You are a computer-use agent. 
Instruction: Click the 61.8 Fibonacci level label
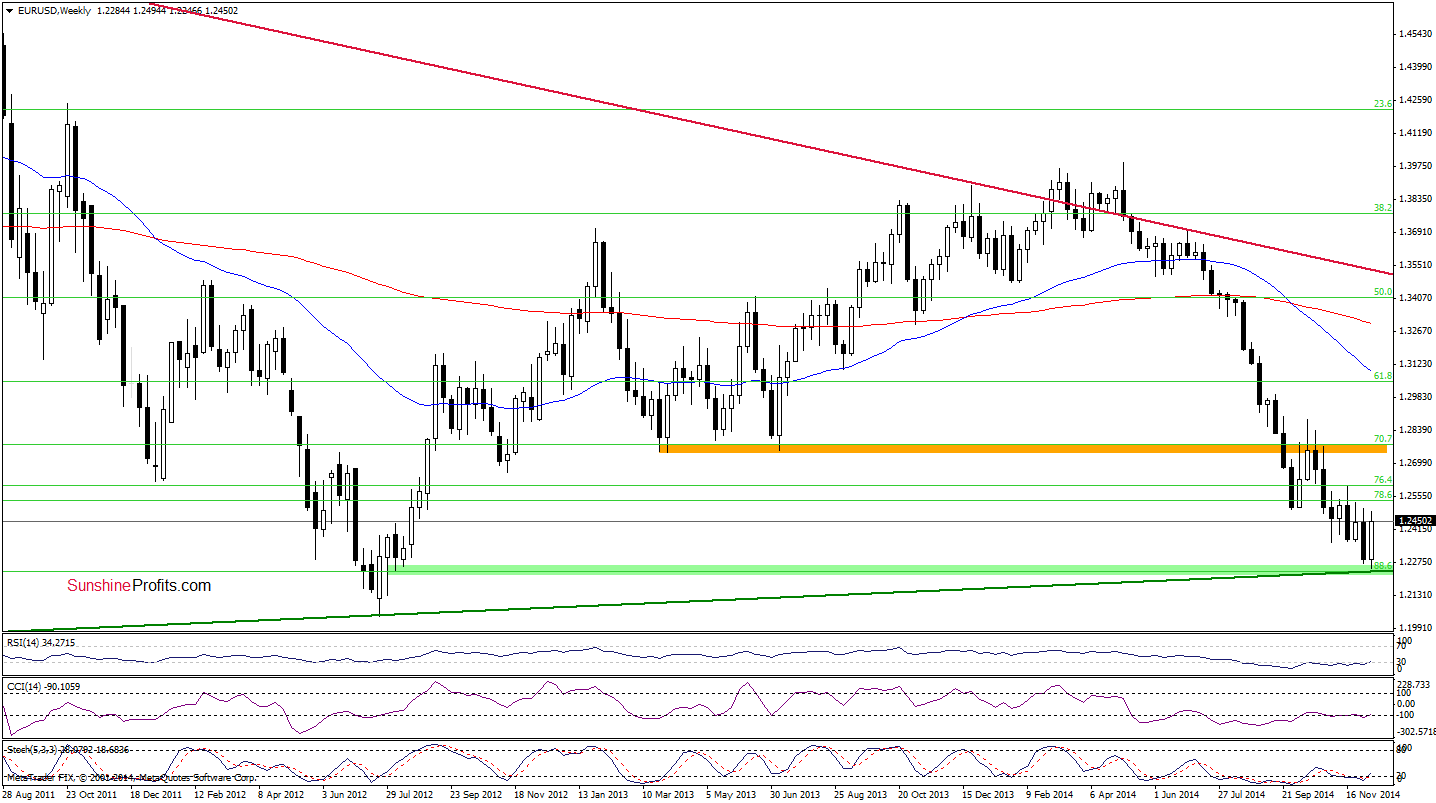(1383, 376)
